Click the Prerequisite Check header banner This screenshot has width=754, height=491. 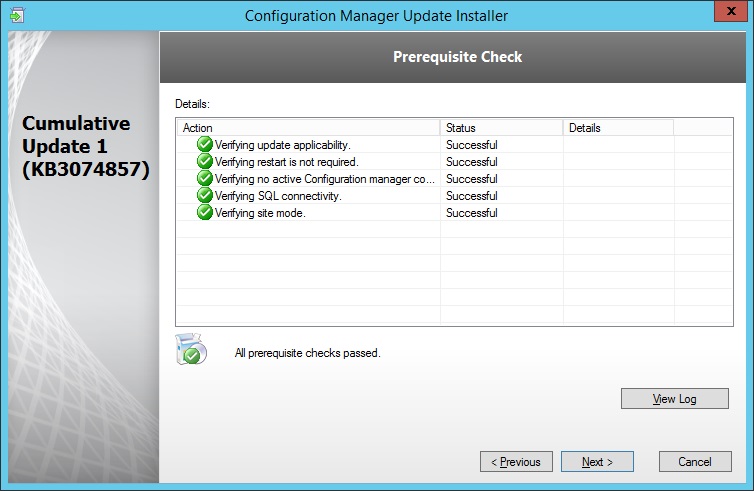click(457, 57)
